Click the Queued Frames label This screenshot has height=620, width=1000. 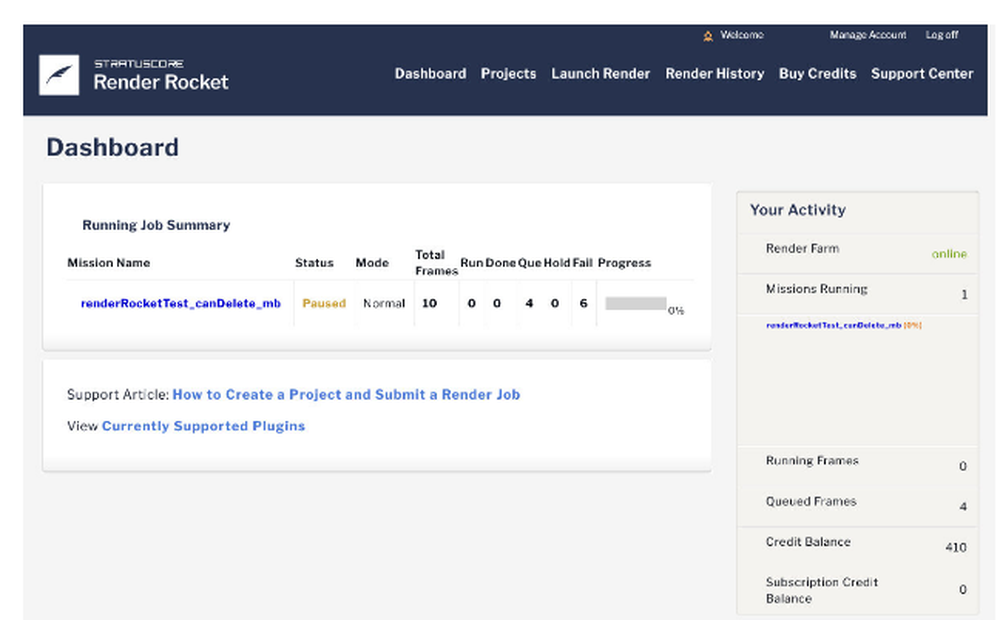click(811, 501)
